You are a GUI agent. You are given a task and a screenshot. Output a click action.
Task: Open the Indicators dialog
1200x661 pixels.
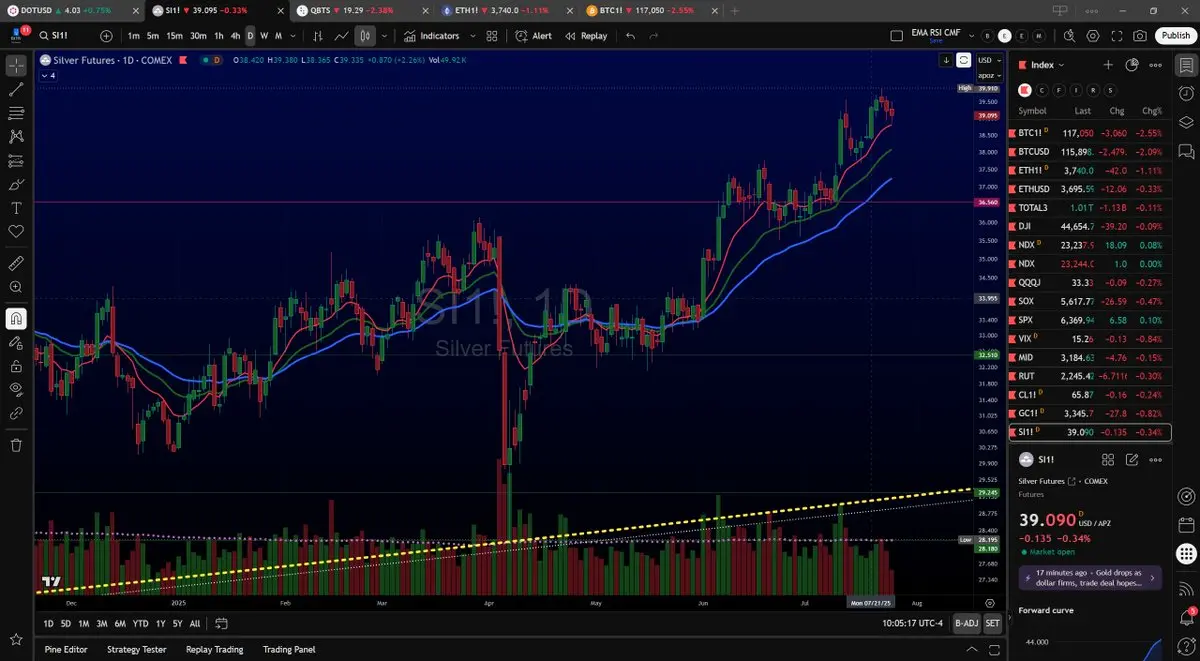(431, 36)
